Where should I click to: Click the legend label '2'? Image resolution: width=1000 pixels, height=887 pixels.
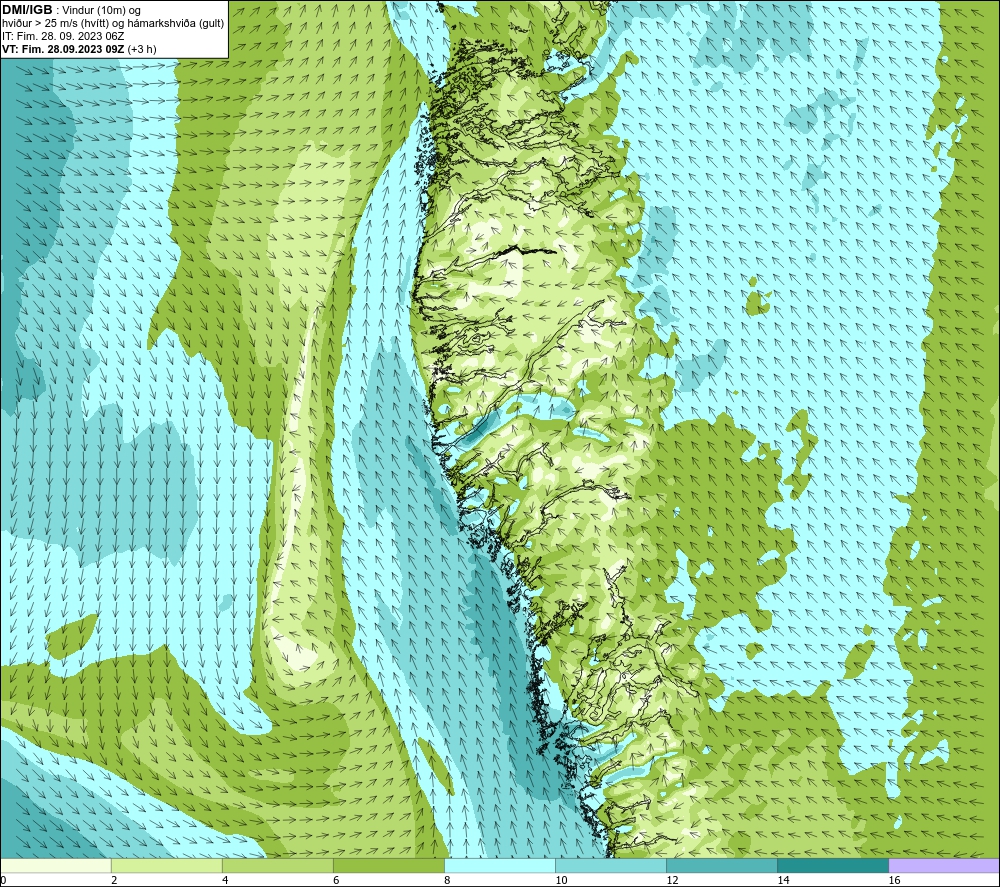(114, 880)
